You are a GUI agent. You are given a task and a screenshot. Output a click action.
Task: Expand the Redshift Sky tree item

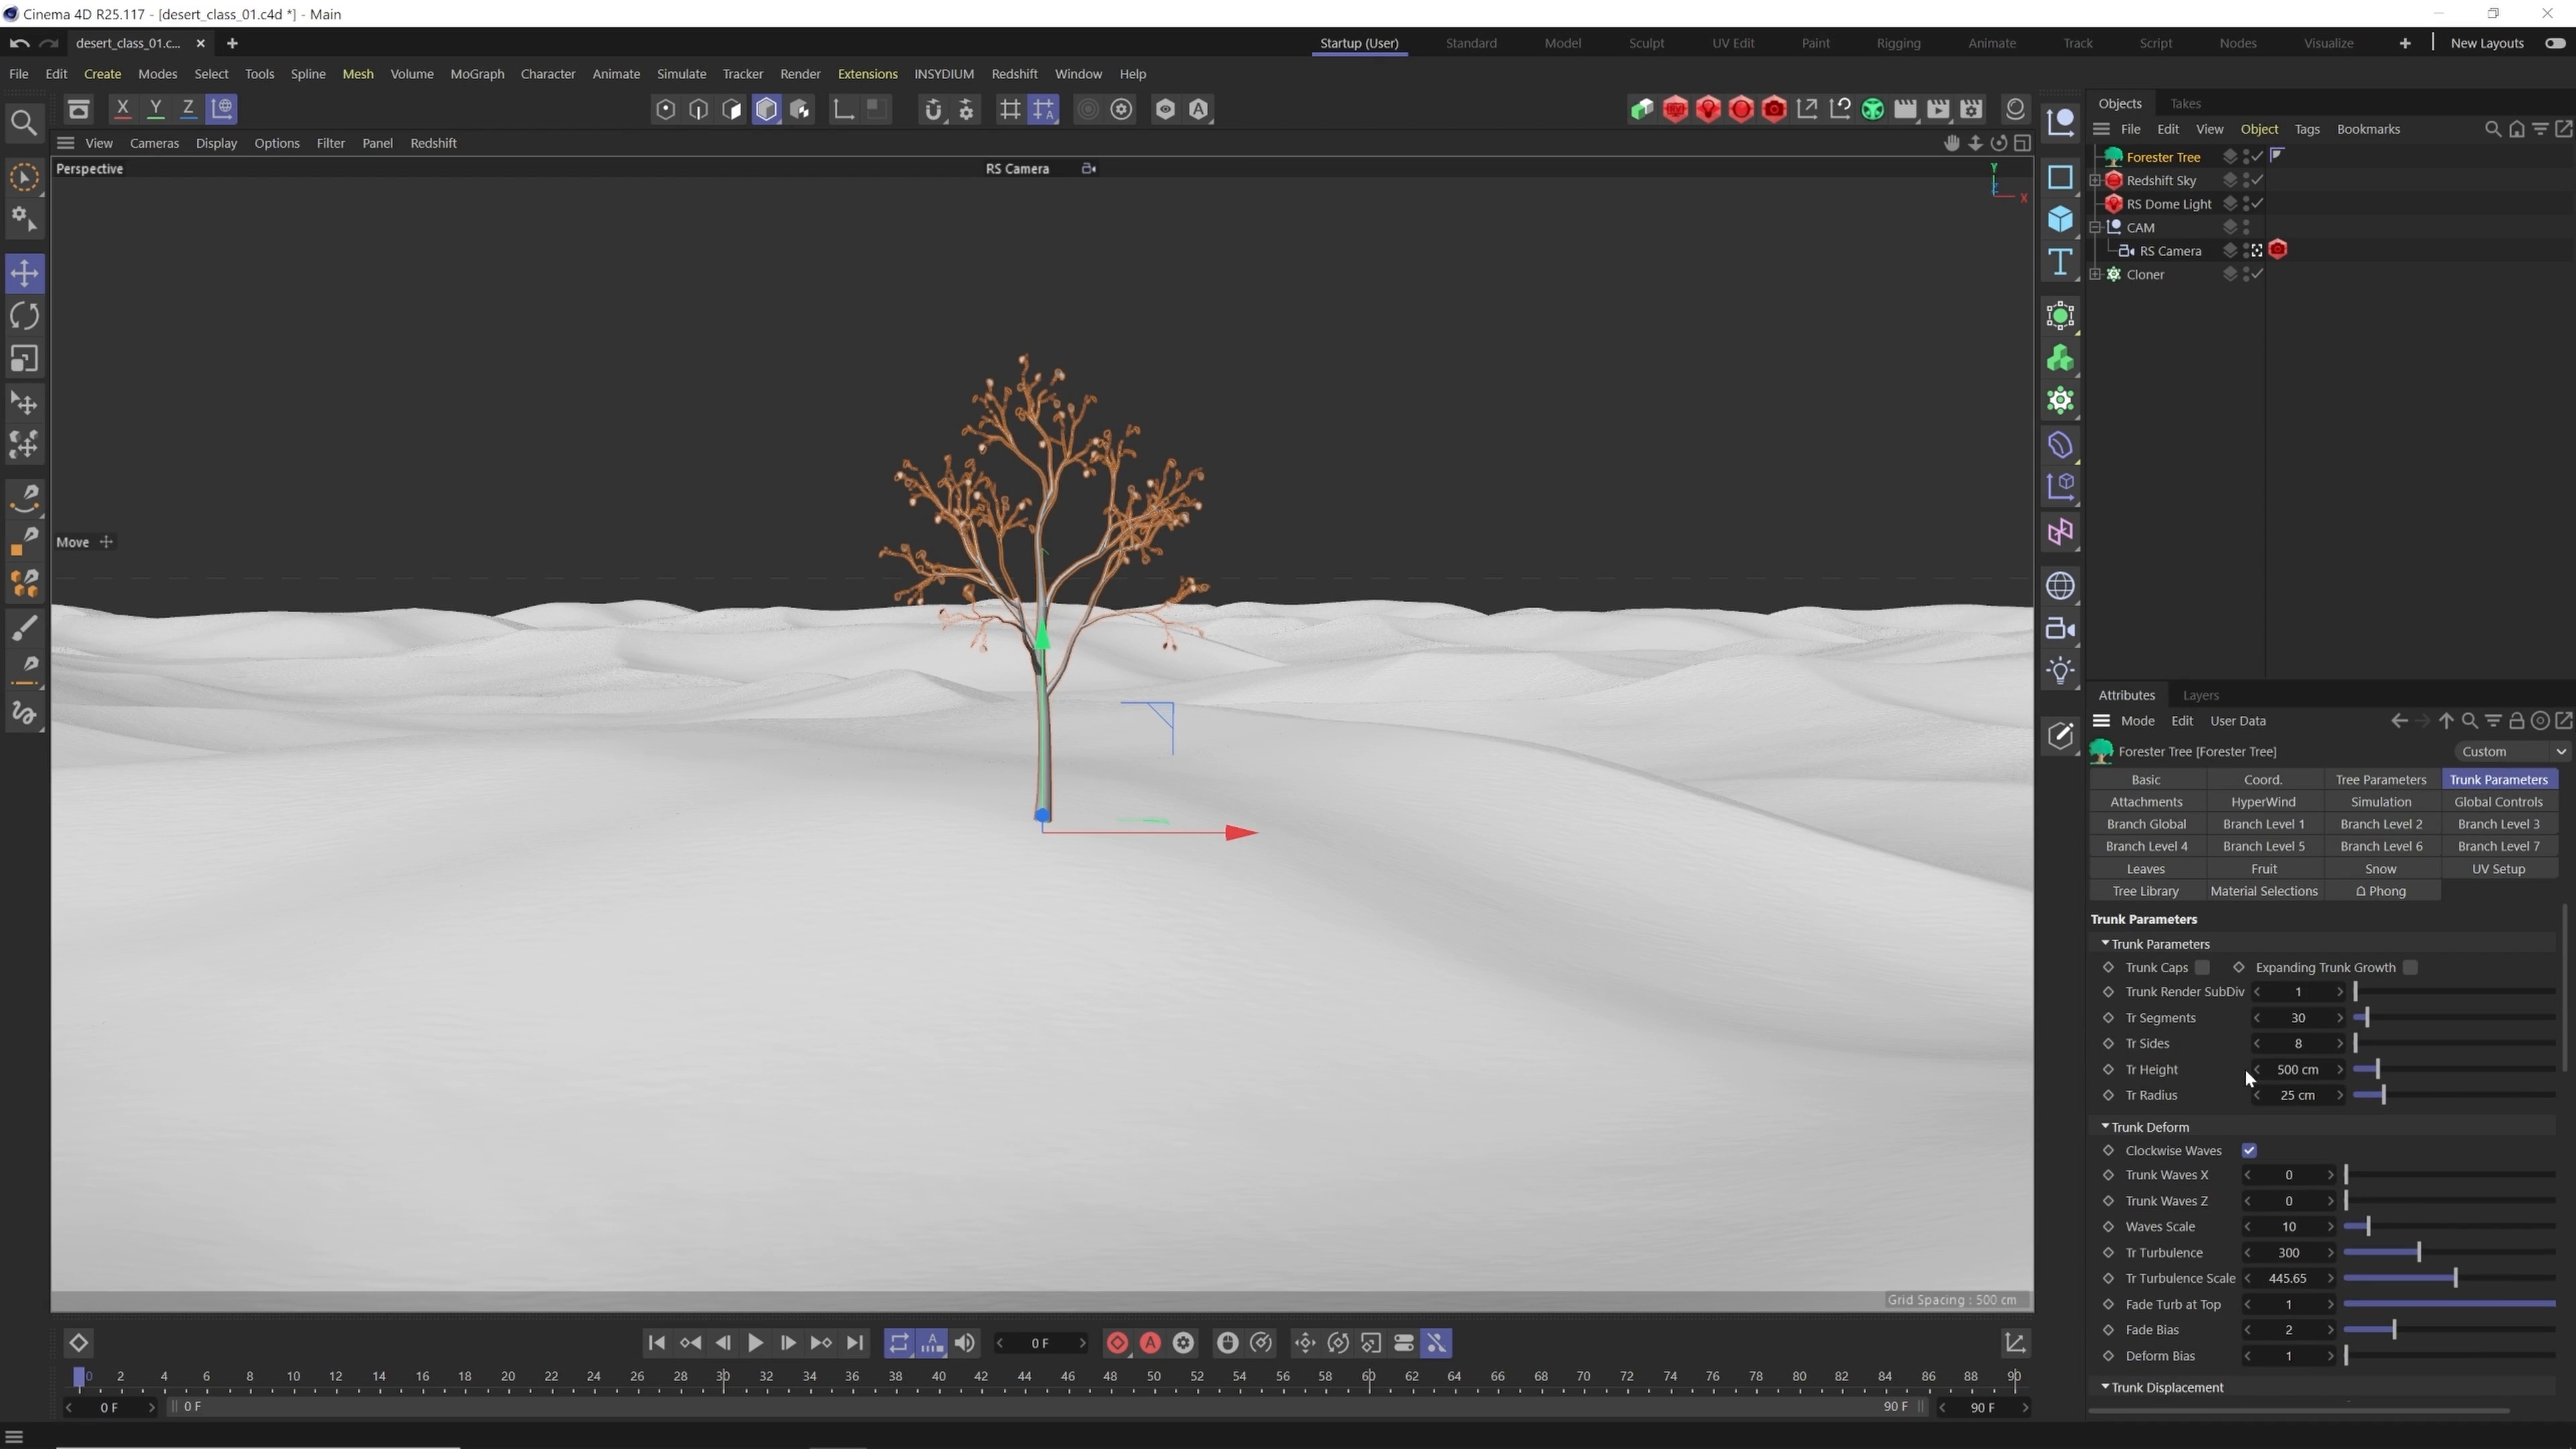pyautogui.click(x=2095, y=180)
